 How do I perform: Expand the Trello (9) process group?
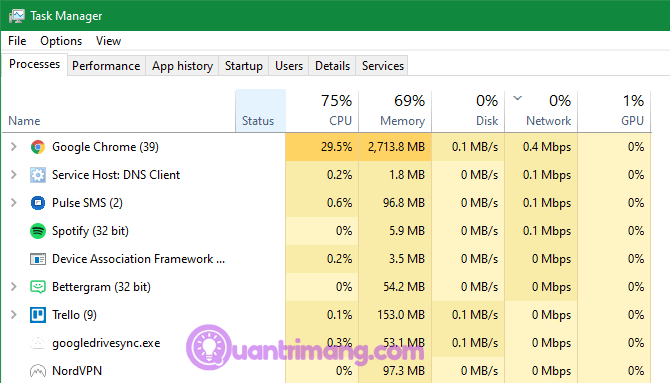click(14, 315)
